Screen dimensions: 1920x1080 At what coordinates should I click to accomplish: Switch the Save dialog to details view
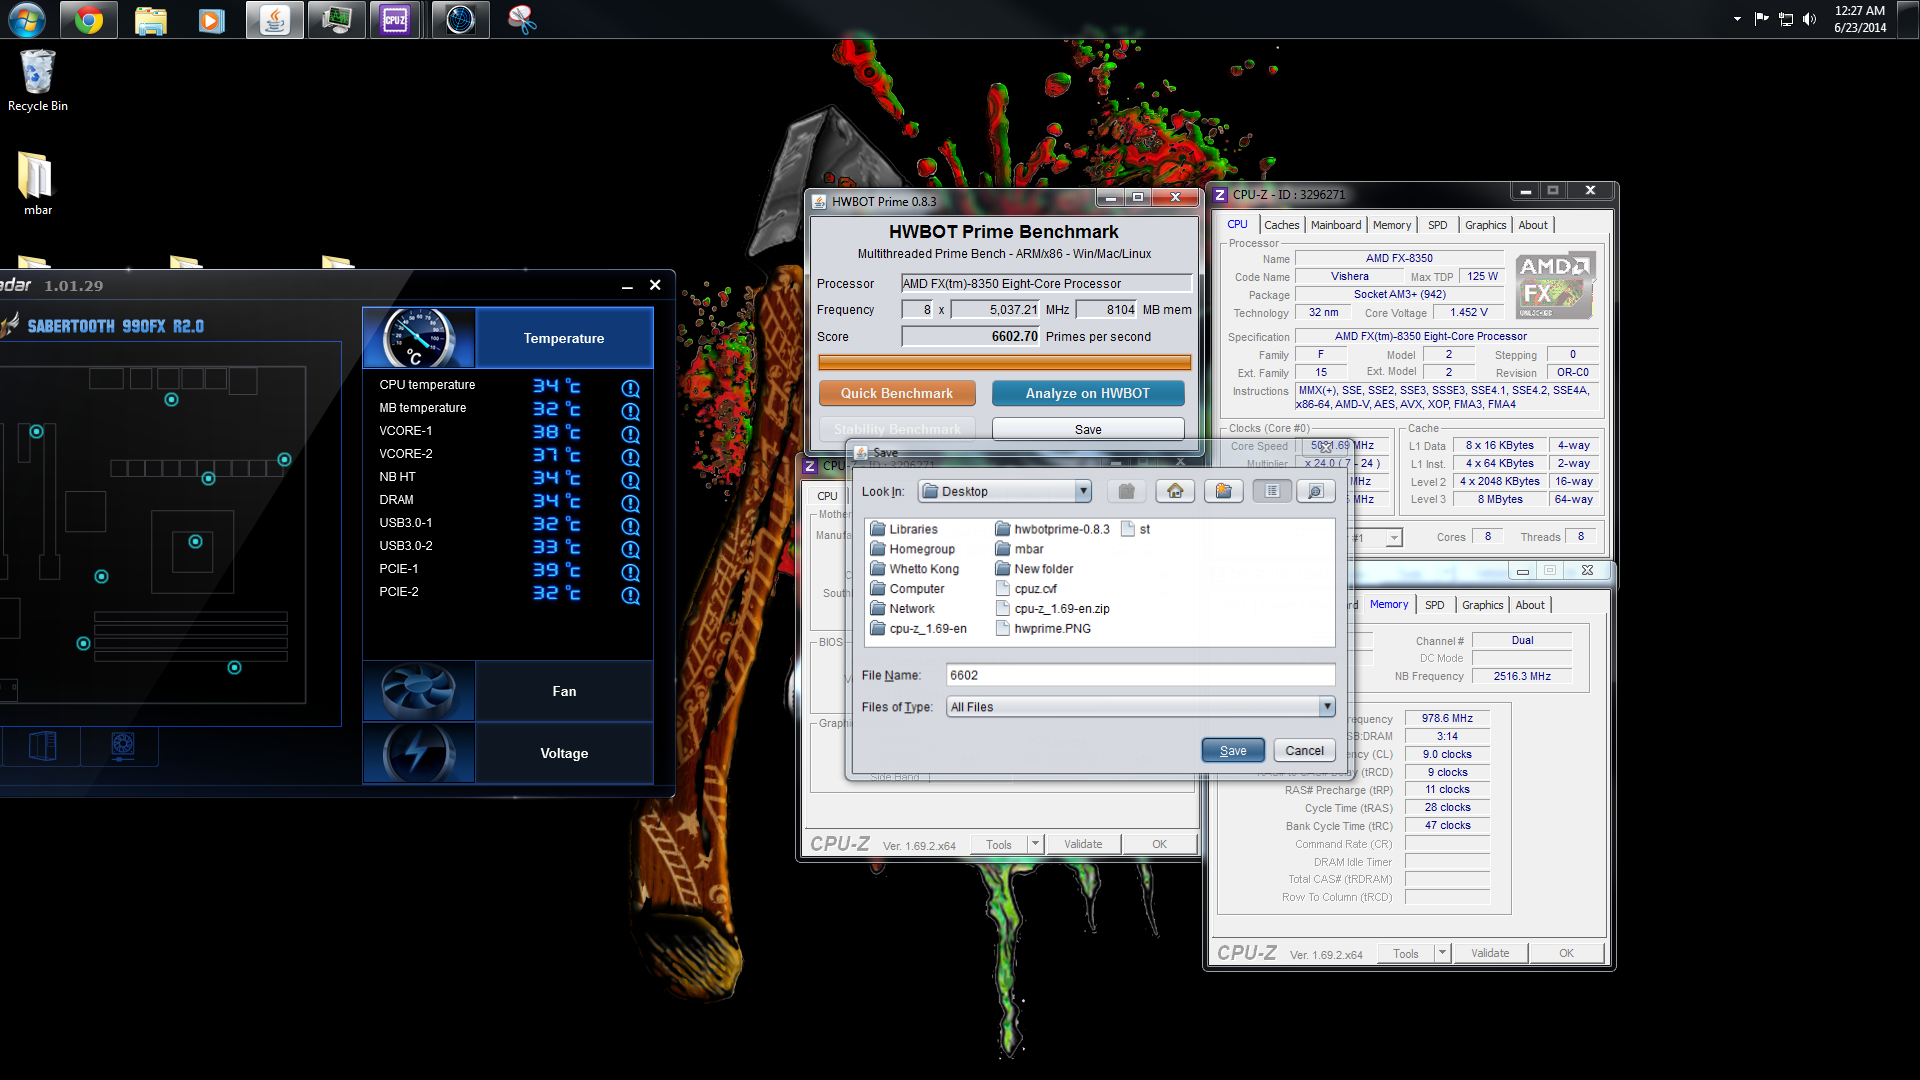(x=1316, y=491)
